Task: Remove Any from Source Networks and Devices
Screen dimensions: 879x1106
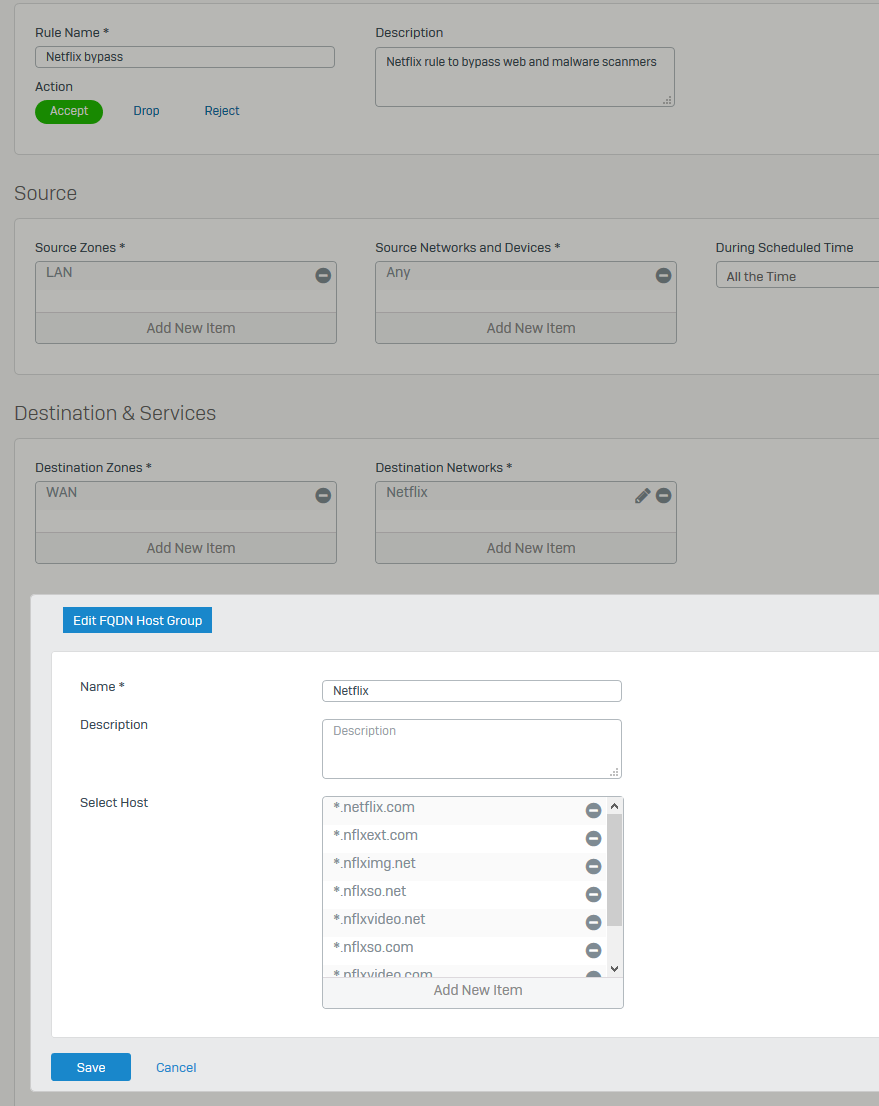Action: point(663,275)
